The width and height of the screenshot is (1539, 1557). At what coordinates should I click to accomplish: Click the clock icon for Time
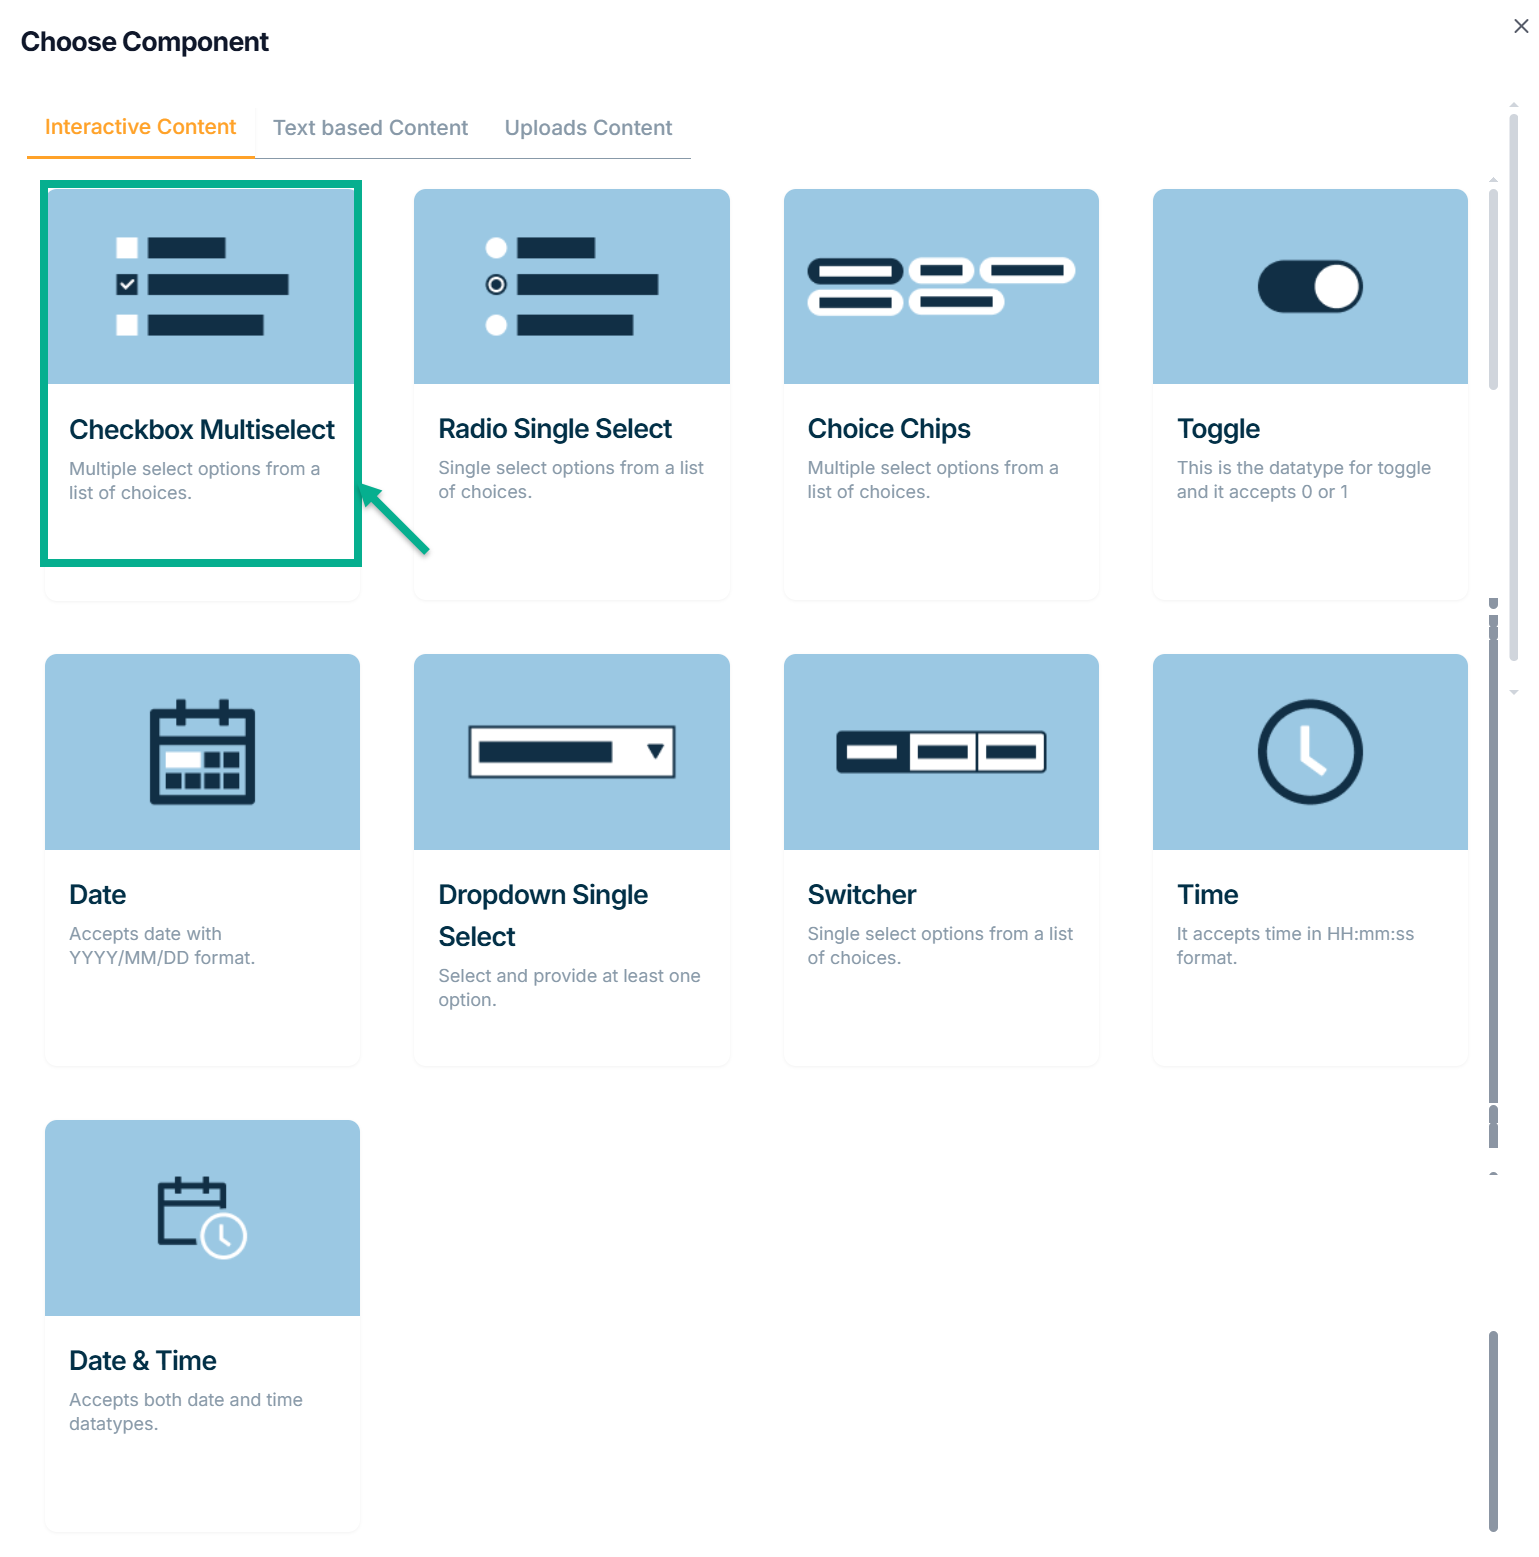[x=1309, y=752]
